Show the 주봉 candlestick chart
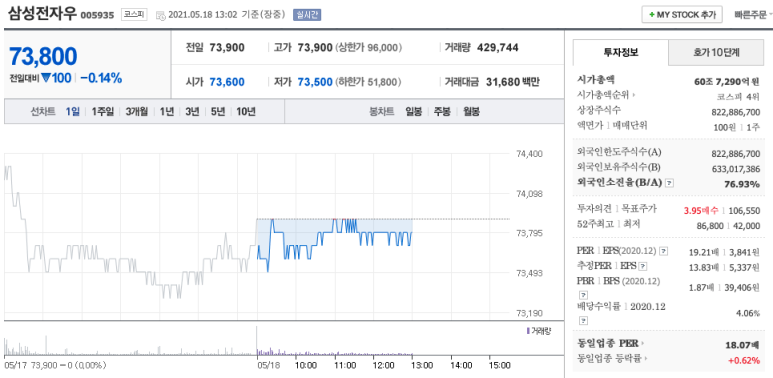Screen dimensions: 773x378 442,111
